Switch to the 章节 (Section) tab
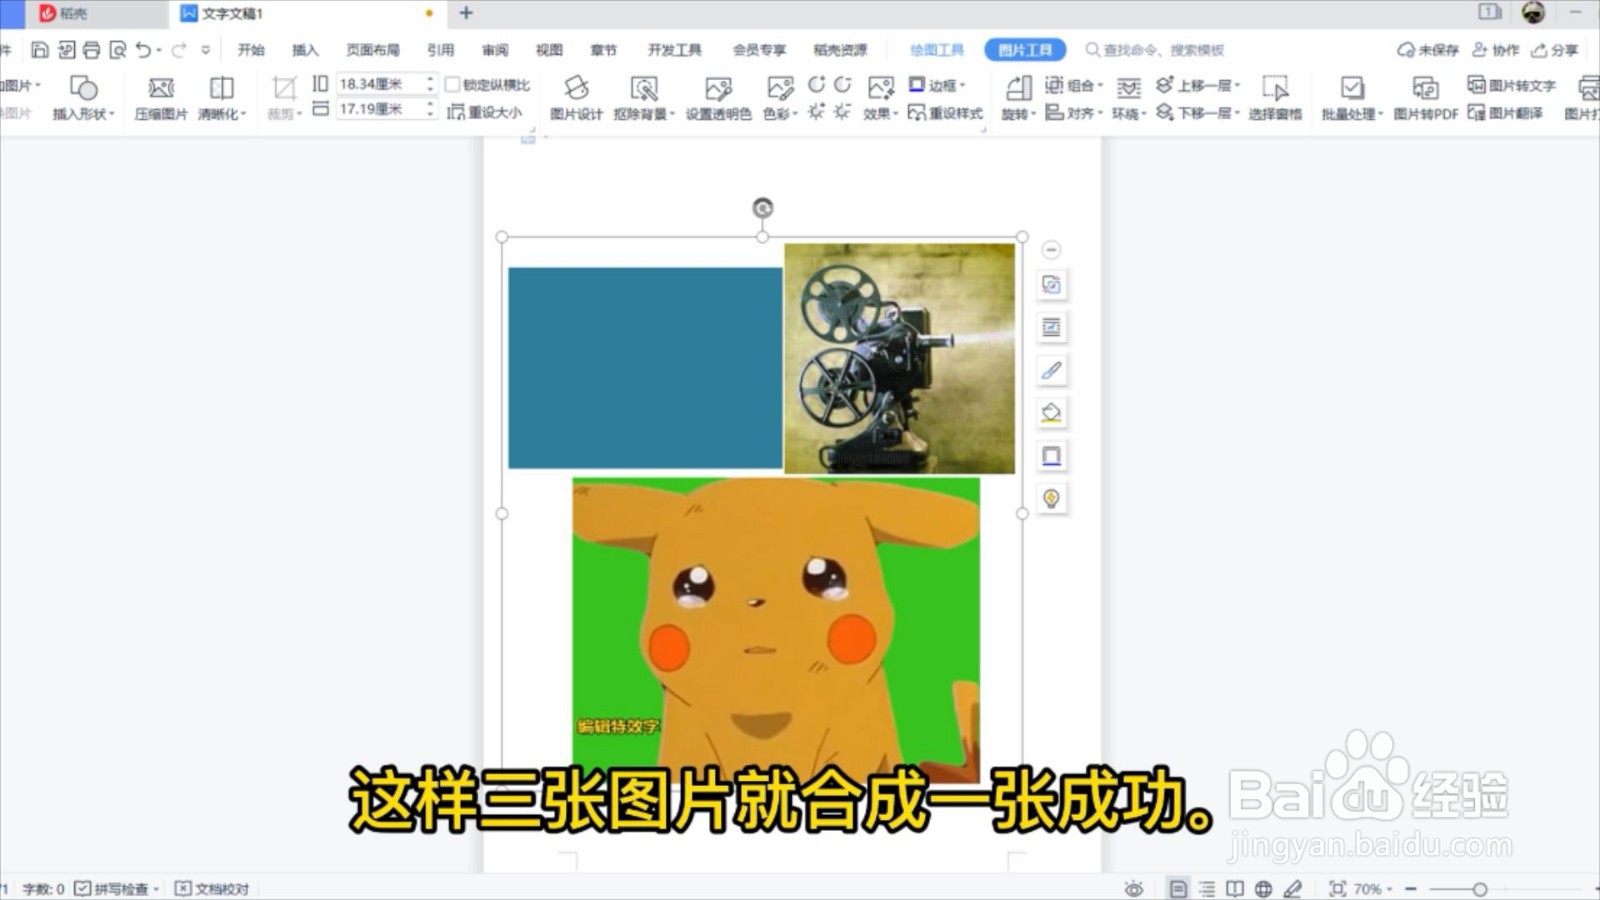 tap(604, 50)
